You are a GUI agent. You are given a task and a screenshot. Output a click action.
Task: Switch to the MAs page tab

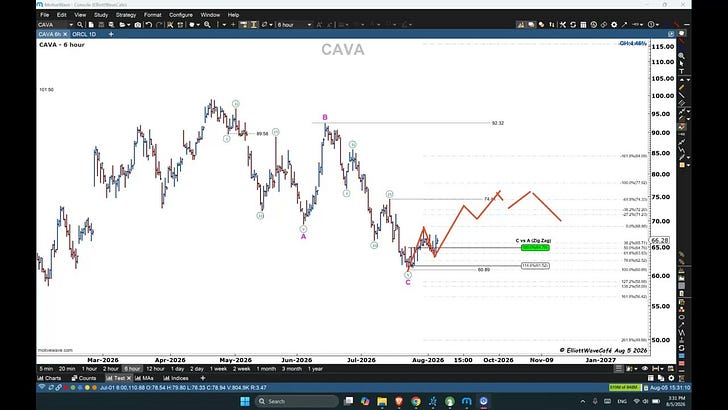point(144,378)
